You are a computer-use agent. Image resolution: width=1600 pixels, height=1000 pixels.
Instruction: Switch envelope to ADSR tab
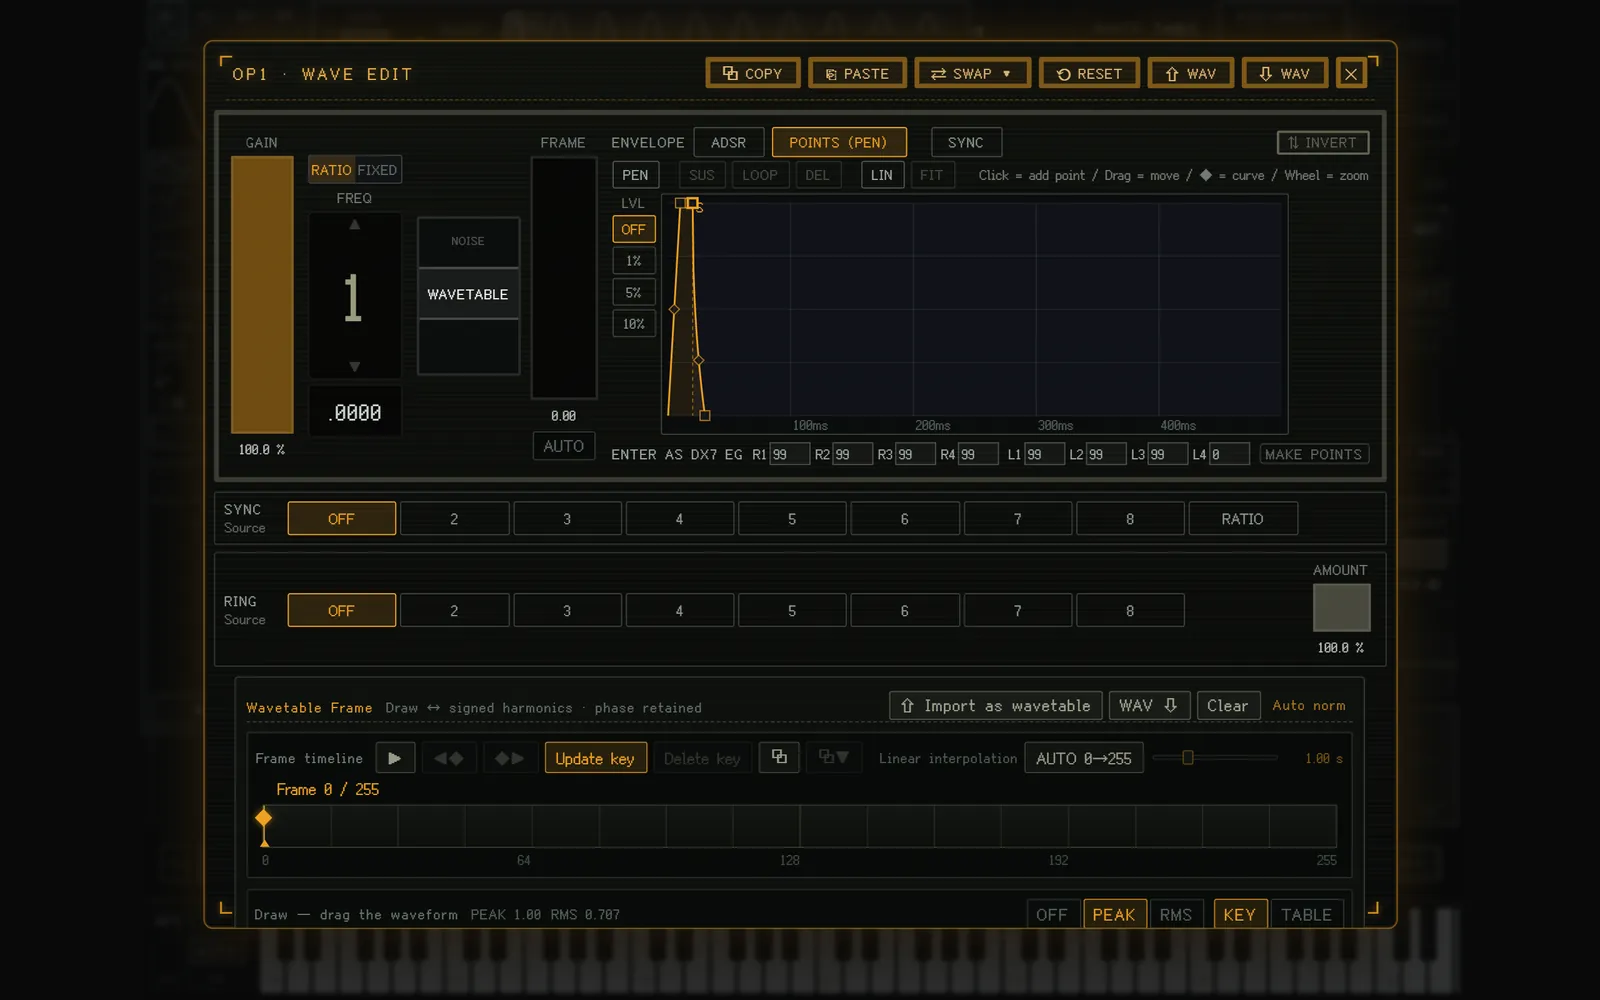coord(728,143)
